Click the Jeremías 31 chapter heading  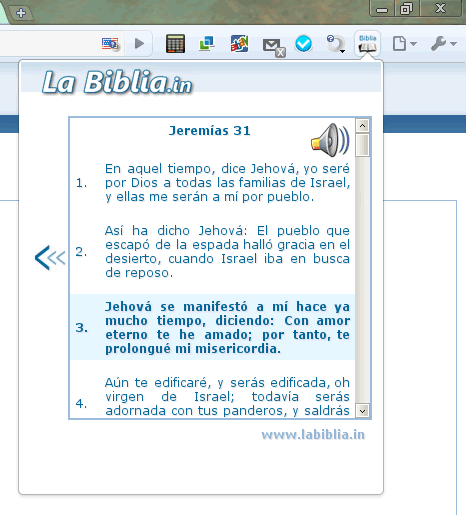(210, 131)
